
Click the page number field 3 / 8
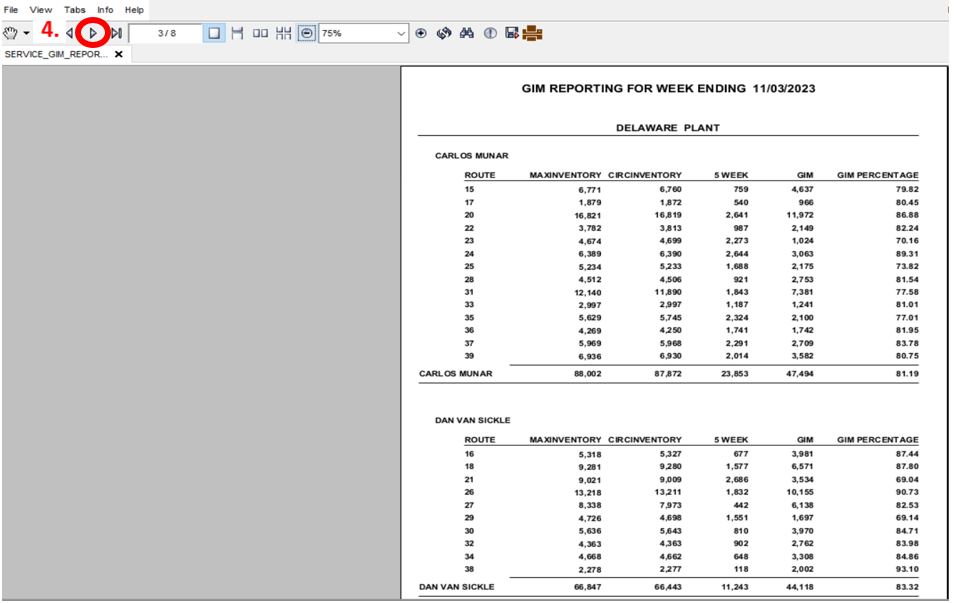pos(166,33)
